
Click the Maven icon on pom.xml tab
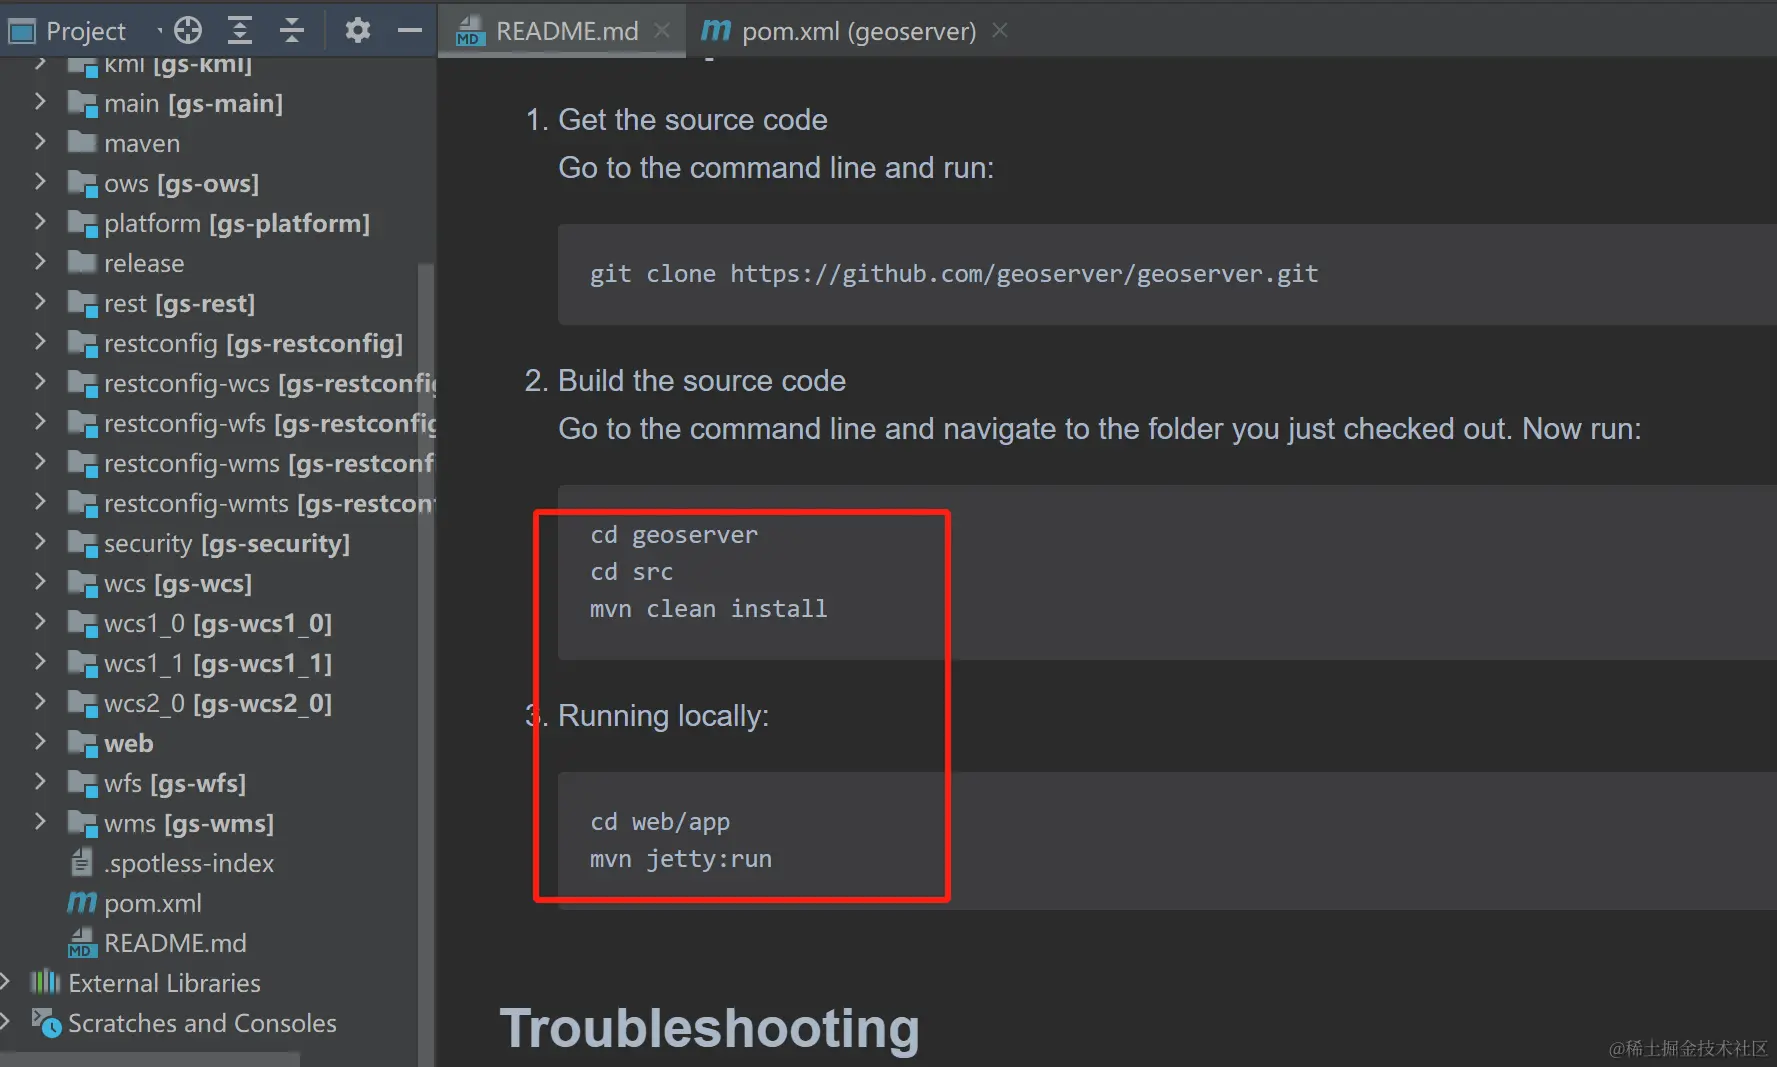coord(716,31)
